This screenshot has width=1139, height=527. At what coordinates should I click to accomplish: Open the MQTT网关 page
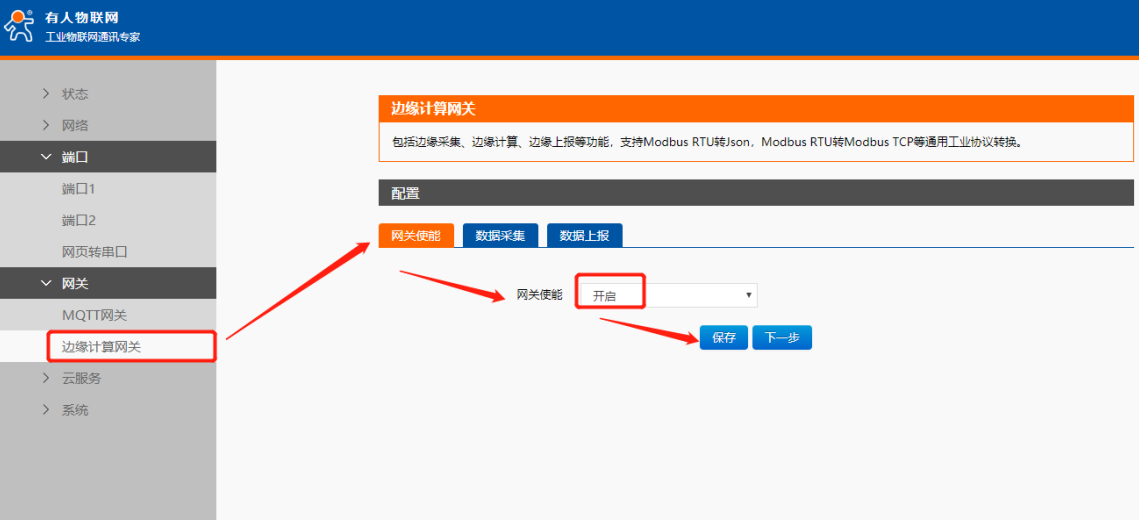pos(94,316)
